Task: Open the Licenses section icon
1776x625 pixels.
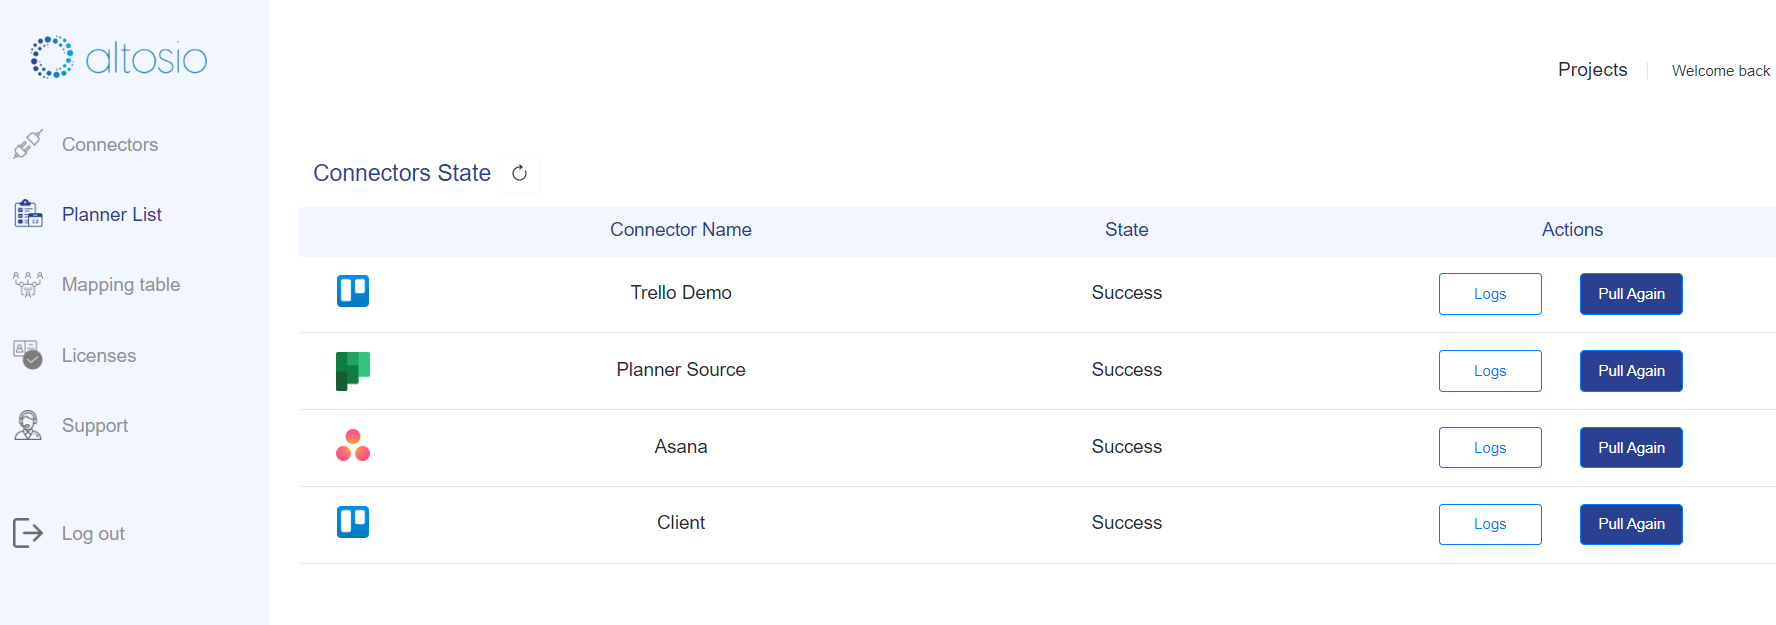Action: click(x=28, y=355)
